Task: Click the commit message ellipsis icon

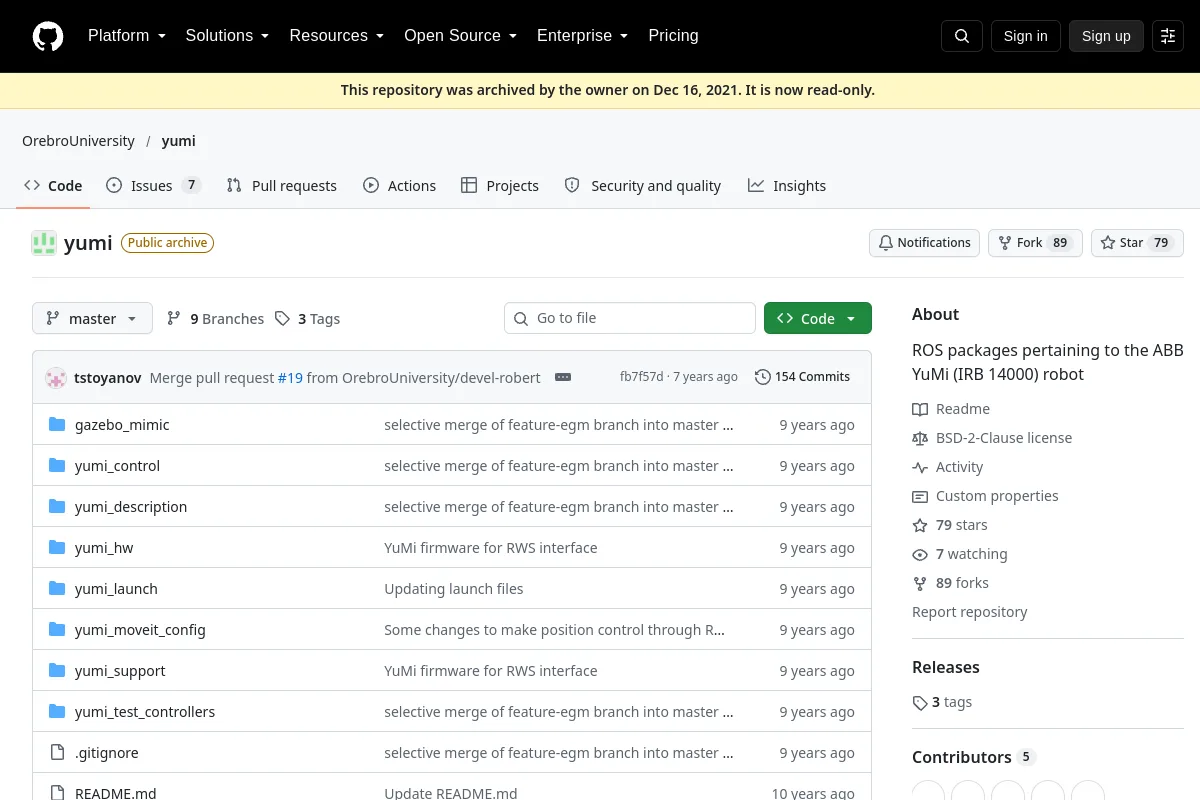Action: (x=563, y=377)
